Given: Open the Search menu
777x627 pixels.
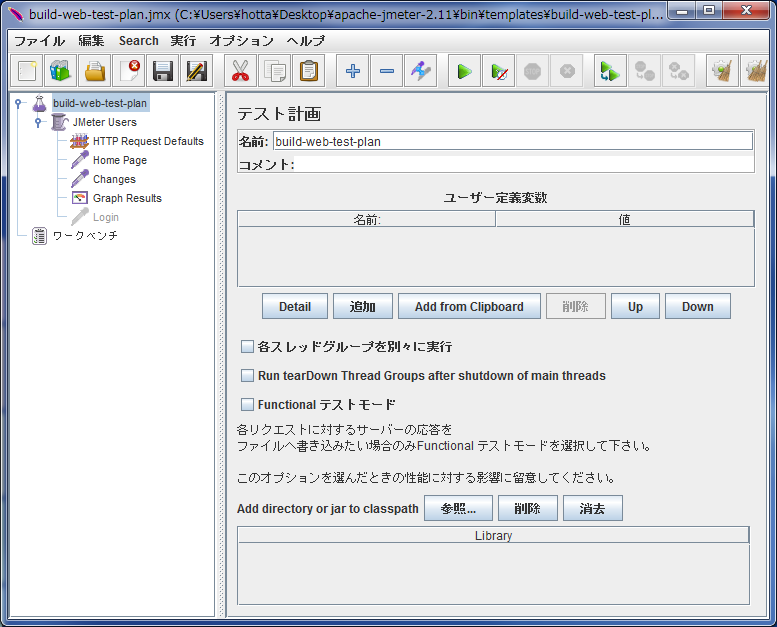Looking at the screenshot, I should pos(139,41).
